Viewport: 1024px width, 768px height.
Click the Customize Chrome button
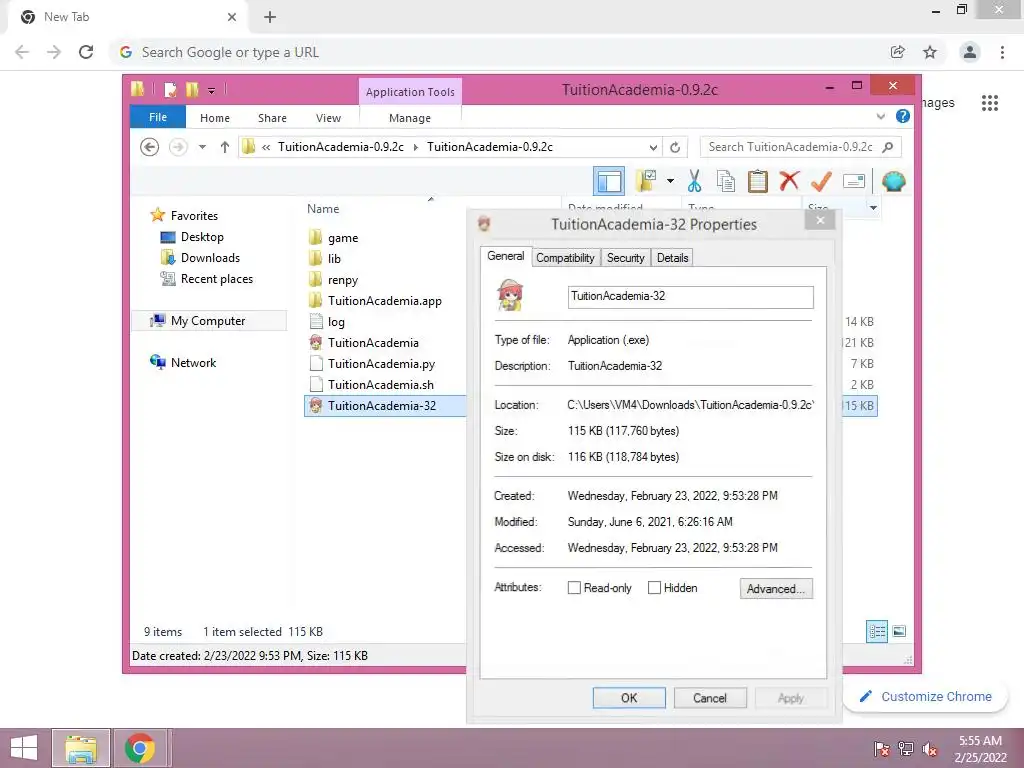click(925, 697)
